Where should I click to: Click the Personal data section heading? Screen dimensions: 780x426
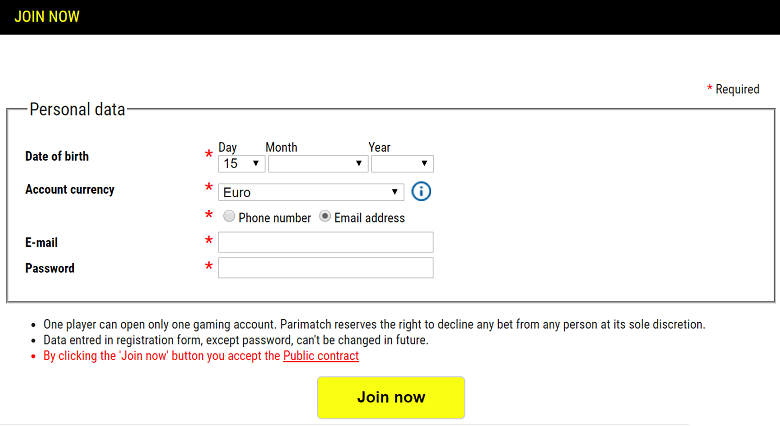(x=78, y=110)
